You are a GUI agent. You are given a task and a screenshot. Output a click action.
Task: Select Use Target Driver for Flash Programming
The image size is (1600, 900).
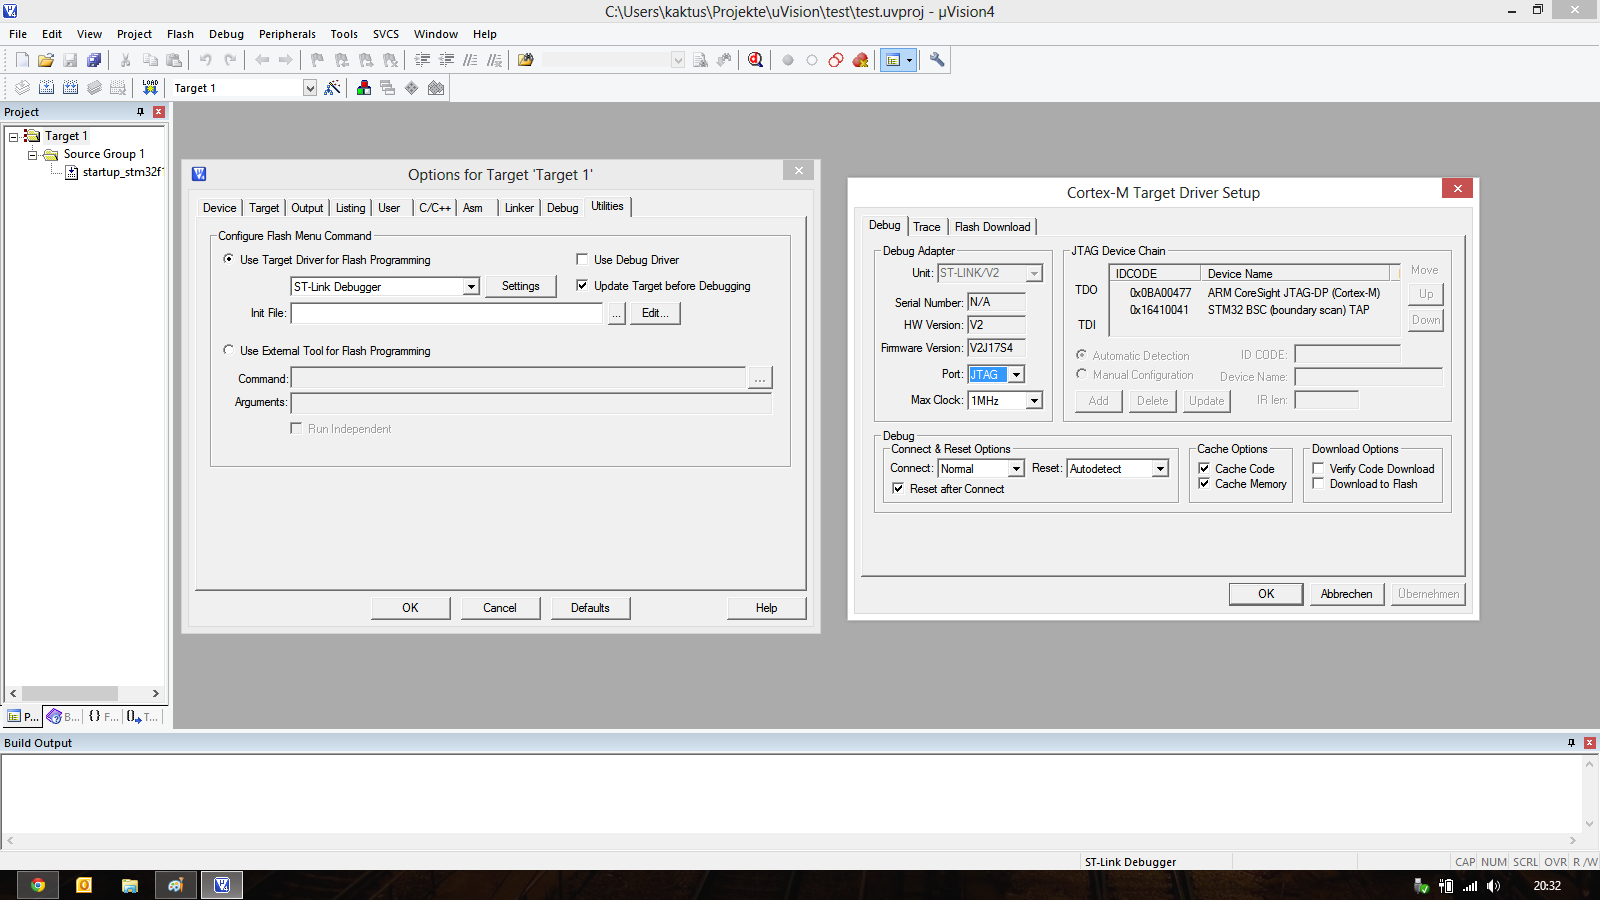228,259
